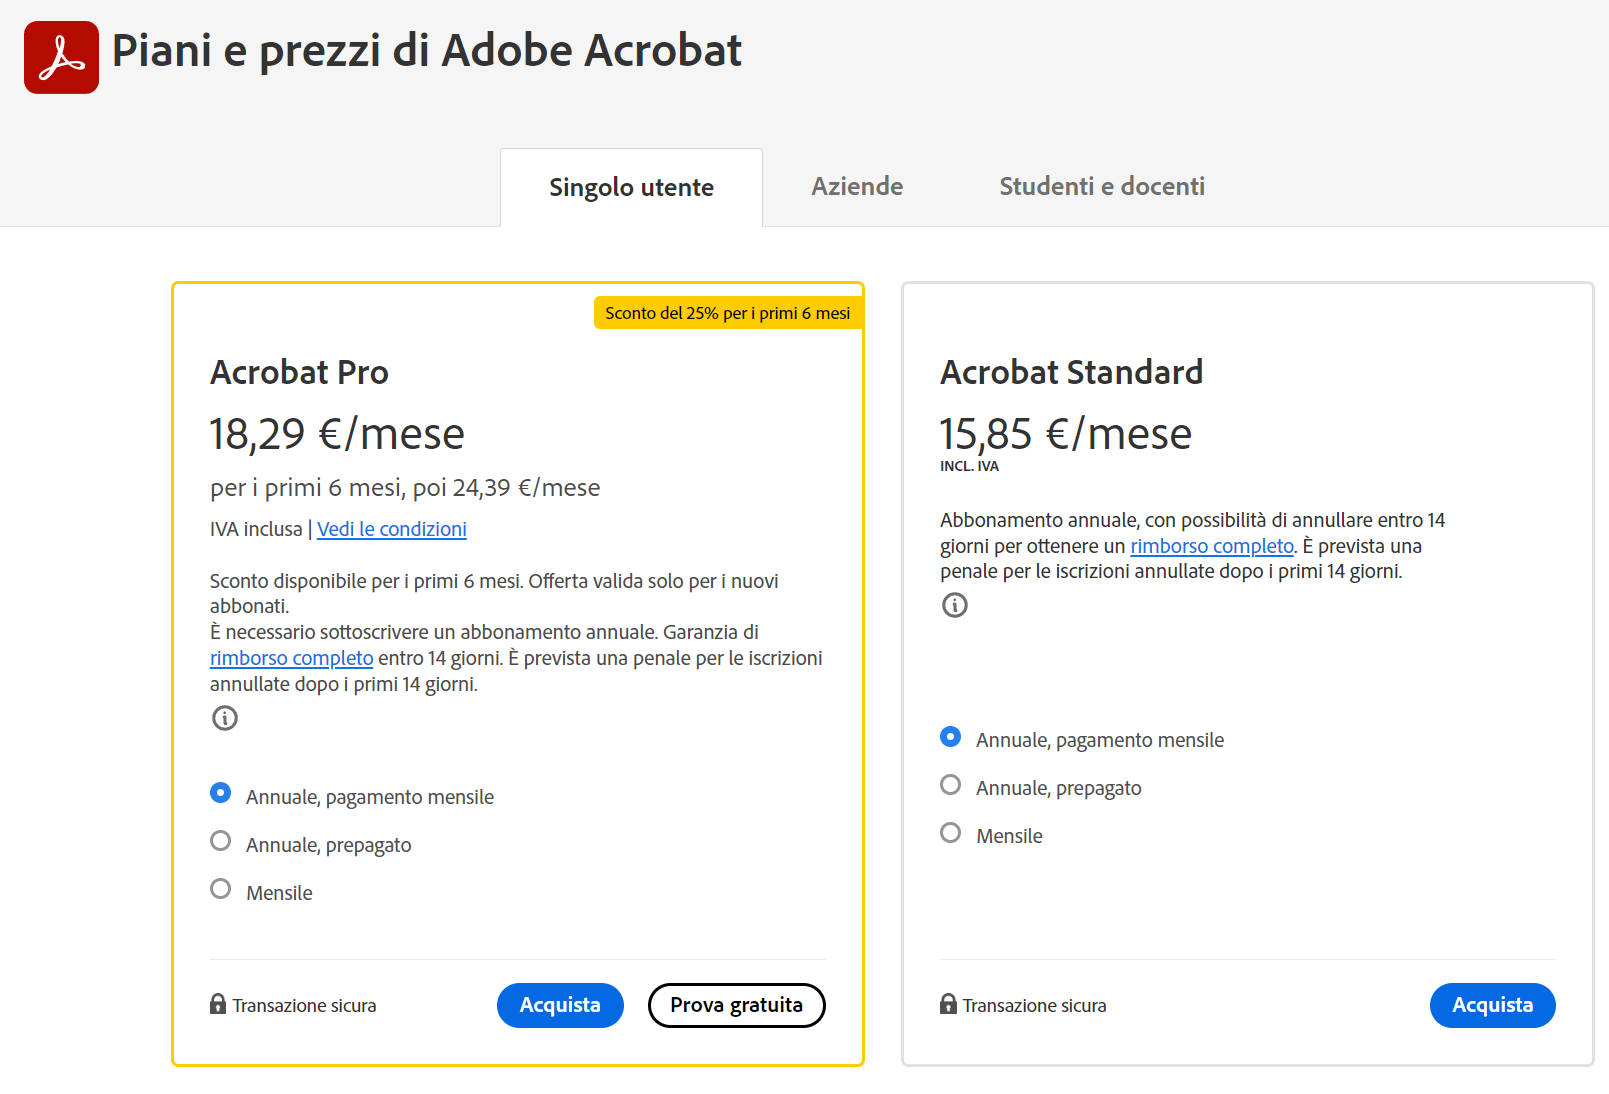Select Annuale, prepagato for Acrobat Pro
The height and width of the screenshot is (1094, 1609).
click(x=220, y=841)
